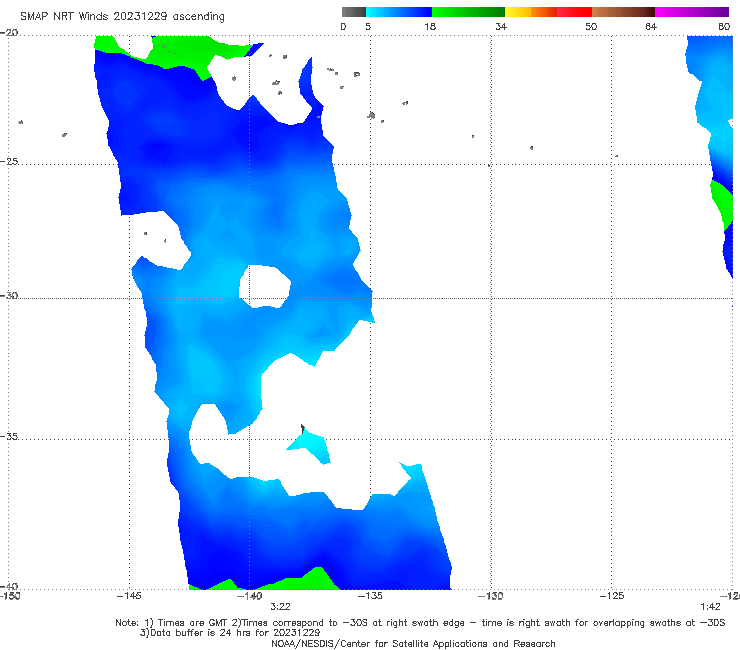
Task: Click the NOAA/NESDIS Center for Satellite Applications credit
Action: pos(413,643)
